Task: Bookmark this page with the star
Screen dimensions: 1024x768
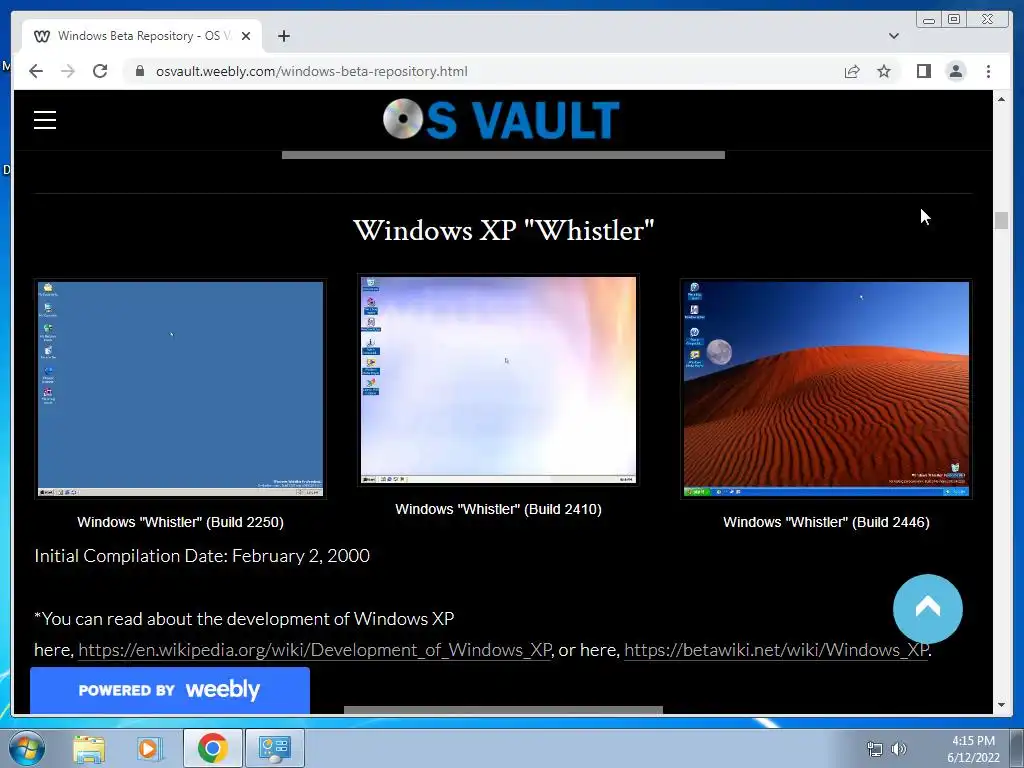Action: pyautogui.click(x=884, y=71)
